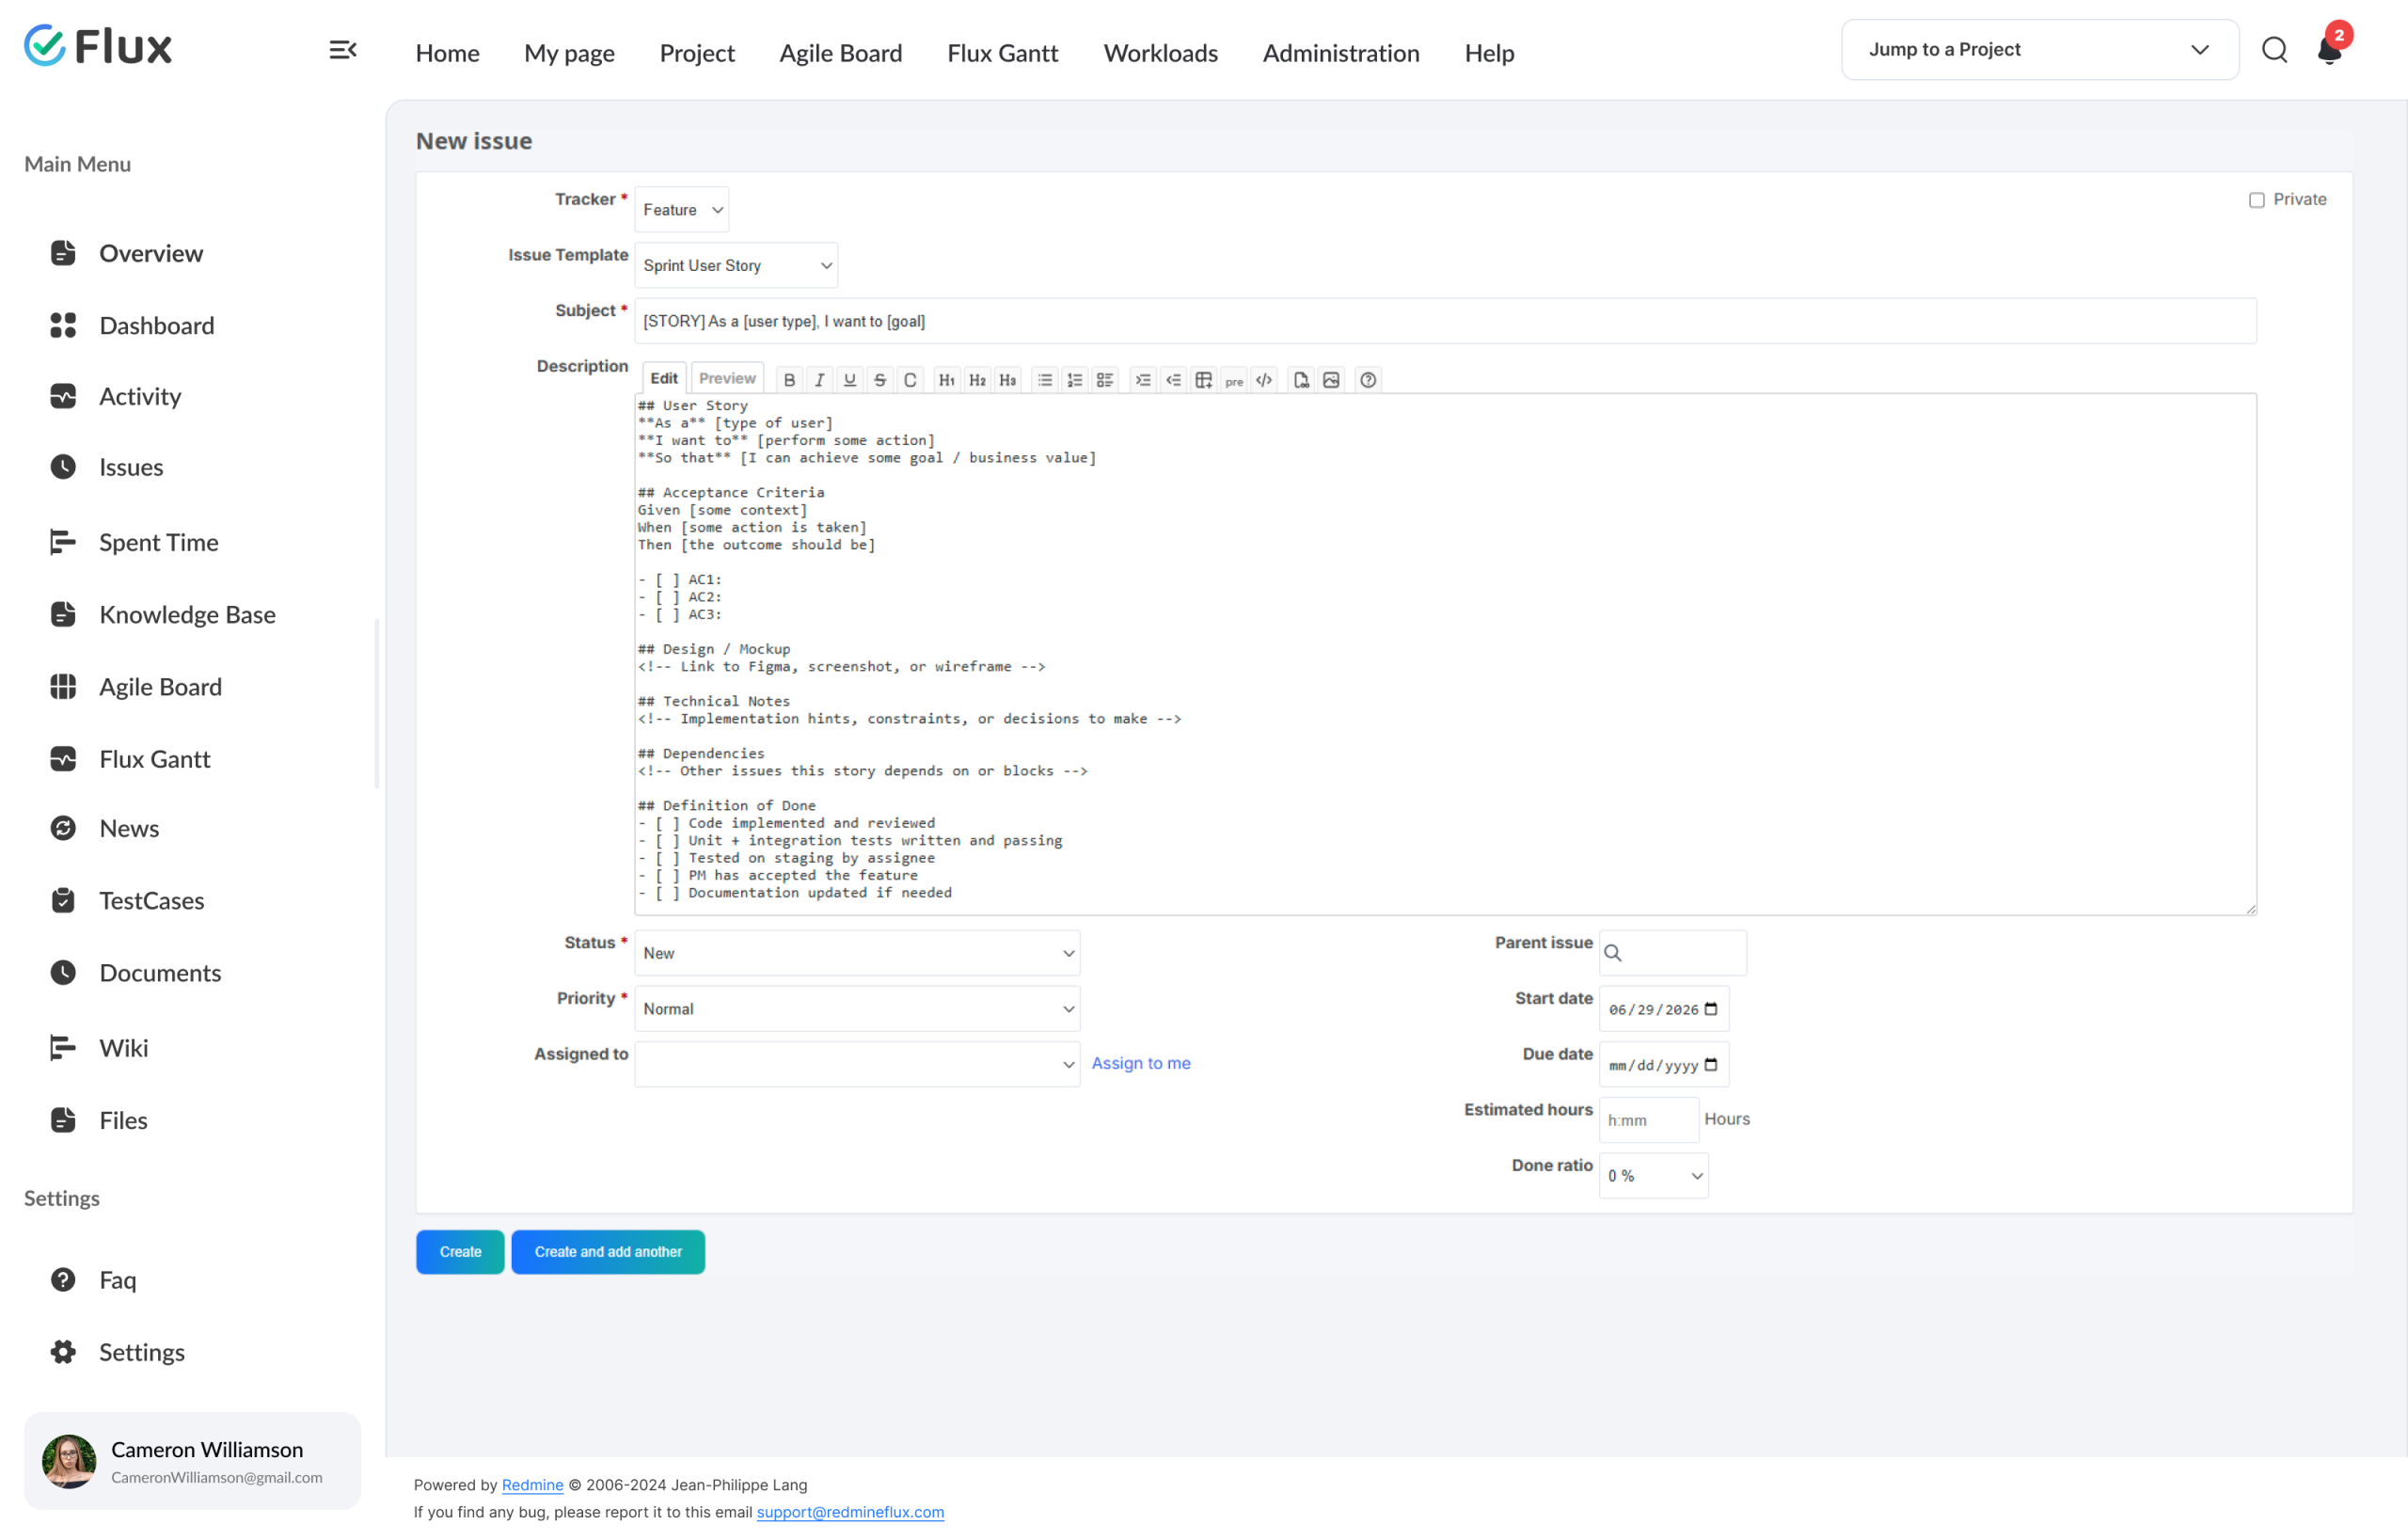Open the Status dropdown
This screenshot has height=1540, width=2408.
coord(857,953)
